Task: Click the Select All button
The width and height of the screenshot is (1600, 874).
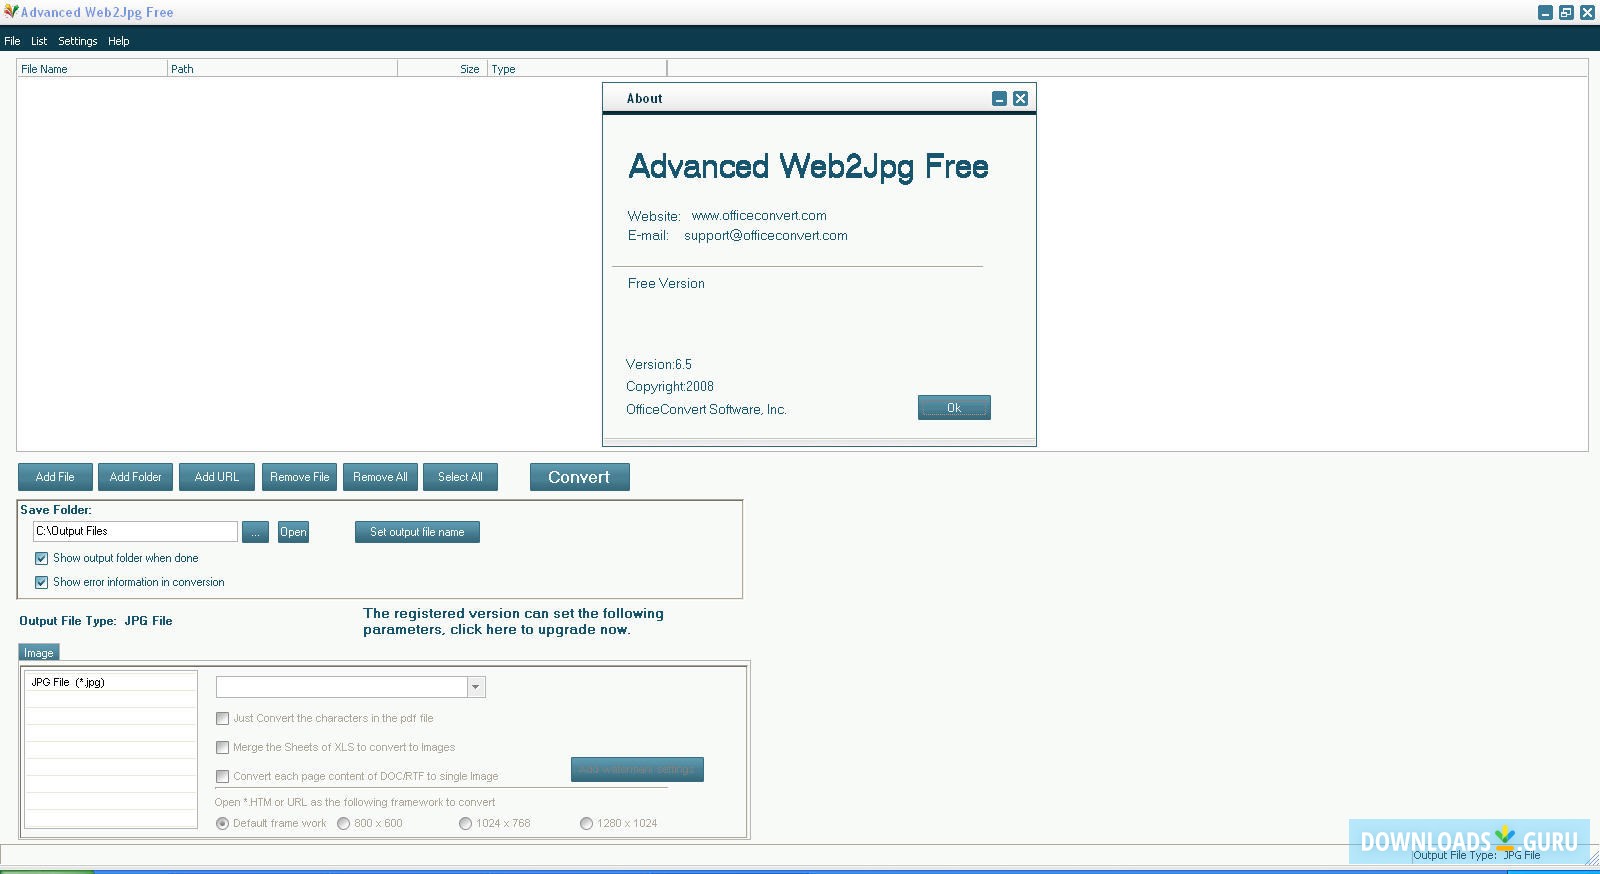Action: click(460, 477)
